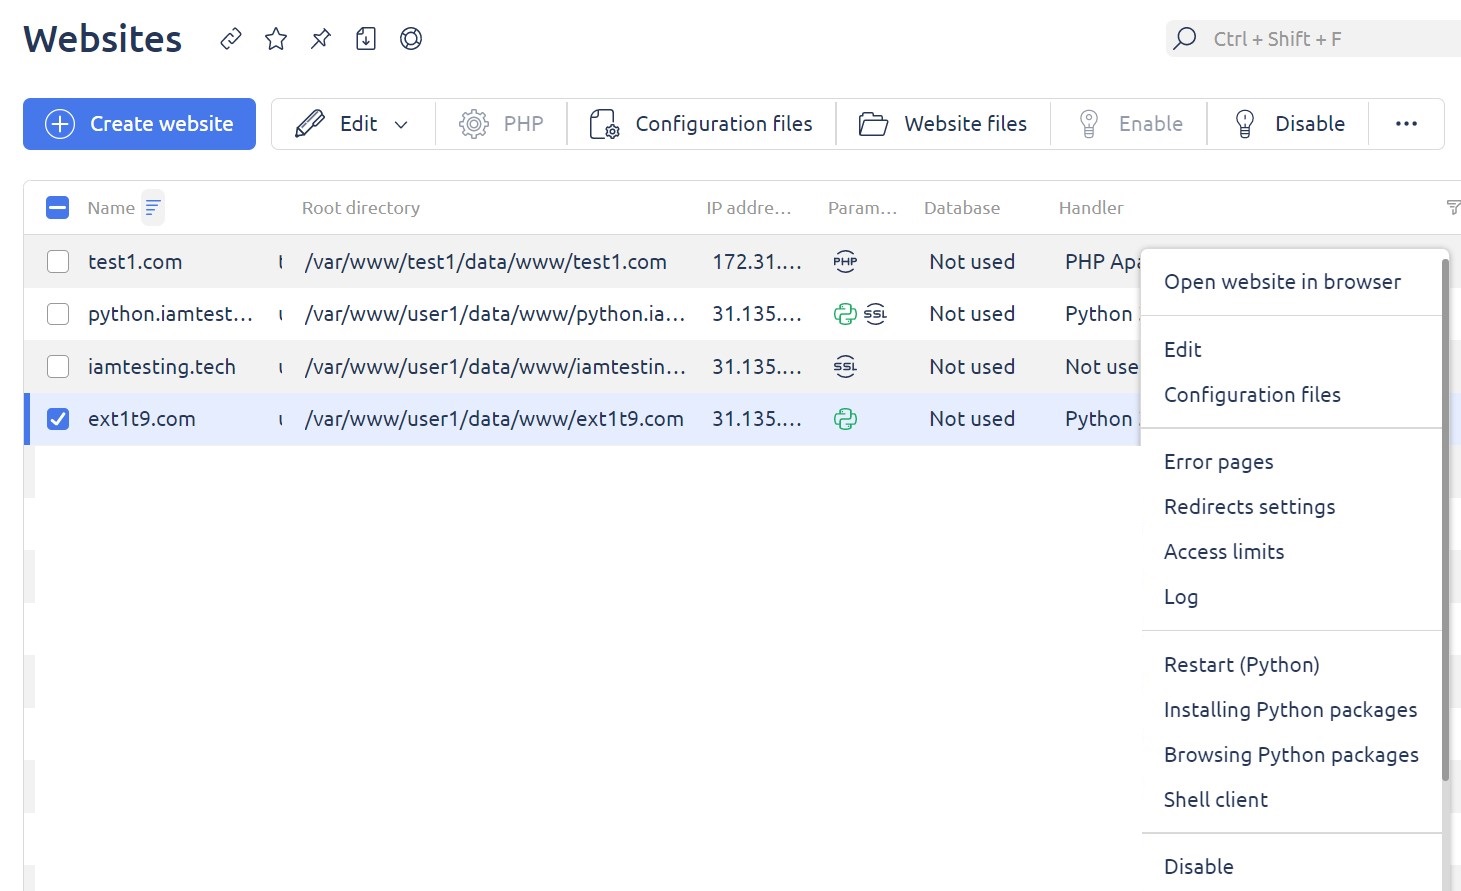Viewport: 1461px width, 891px height.
Task: Check the test1.com row checkbox
Action: tap(58, 262)
